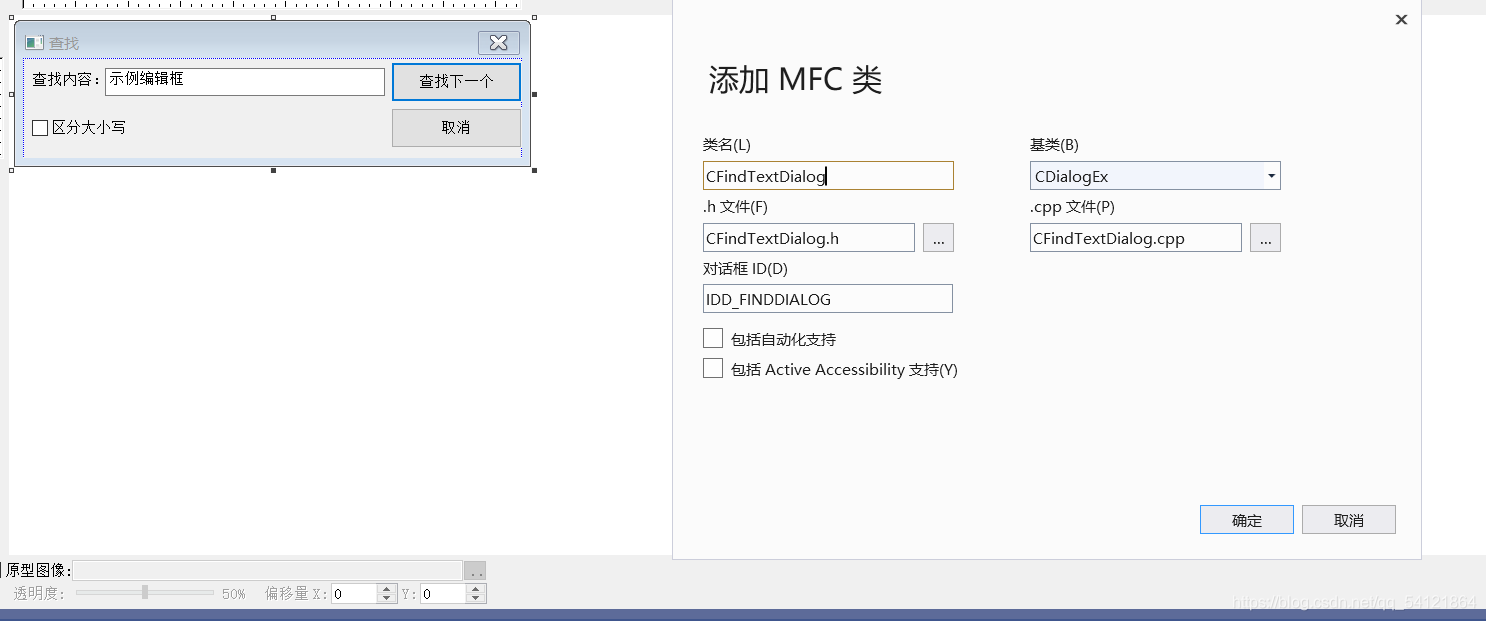Click the ".." icon beside the 原型图像 field

click(475, 570)
